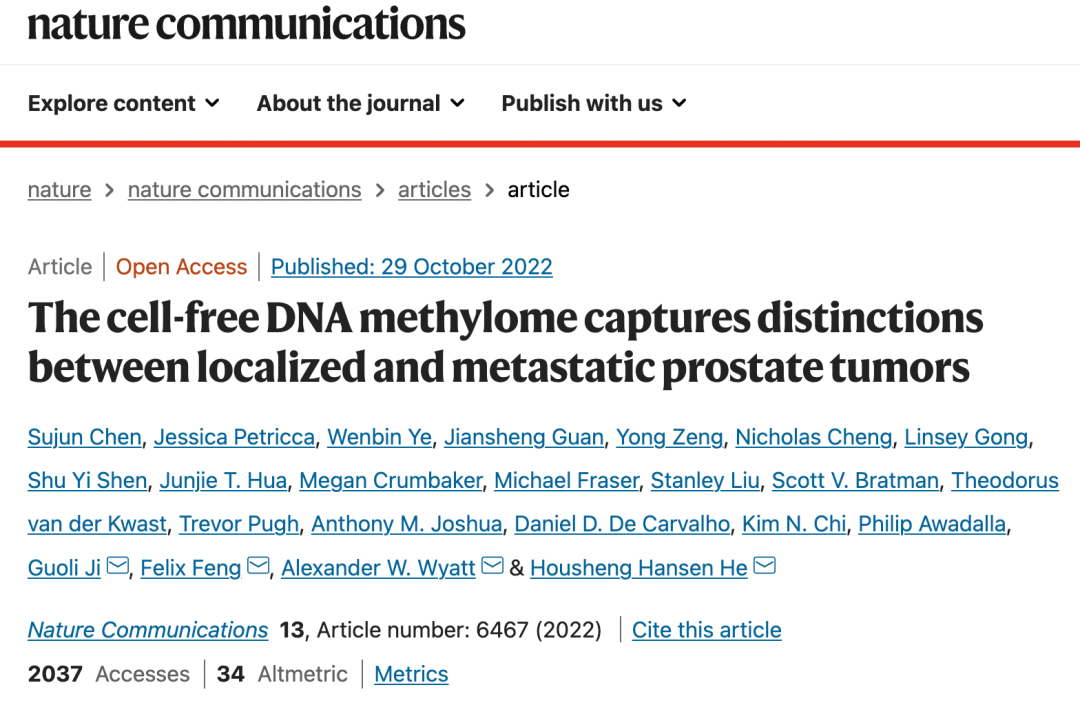Click the nature communications logo

tap(246, 24)
